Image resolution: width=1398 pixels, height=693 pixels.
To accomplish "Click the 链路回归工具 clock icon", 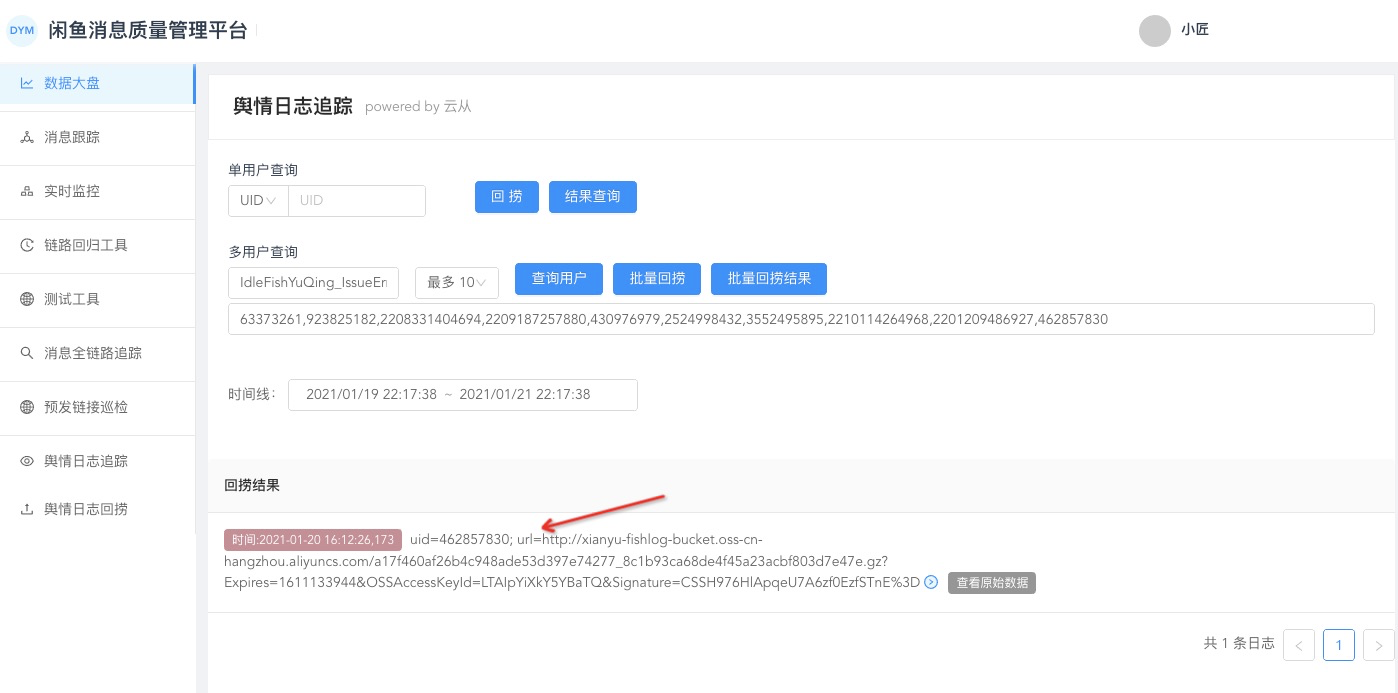I will click(27, 245).
